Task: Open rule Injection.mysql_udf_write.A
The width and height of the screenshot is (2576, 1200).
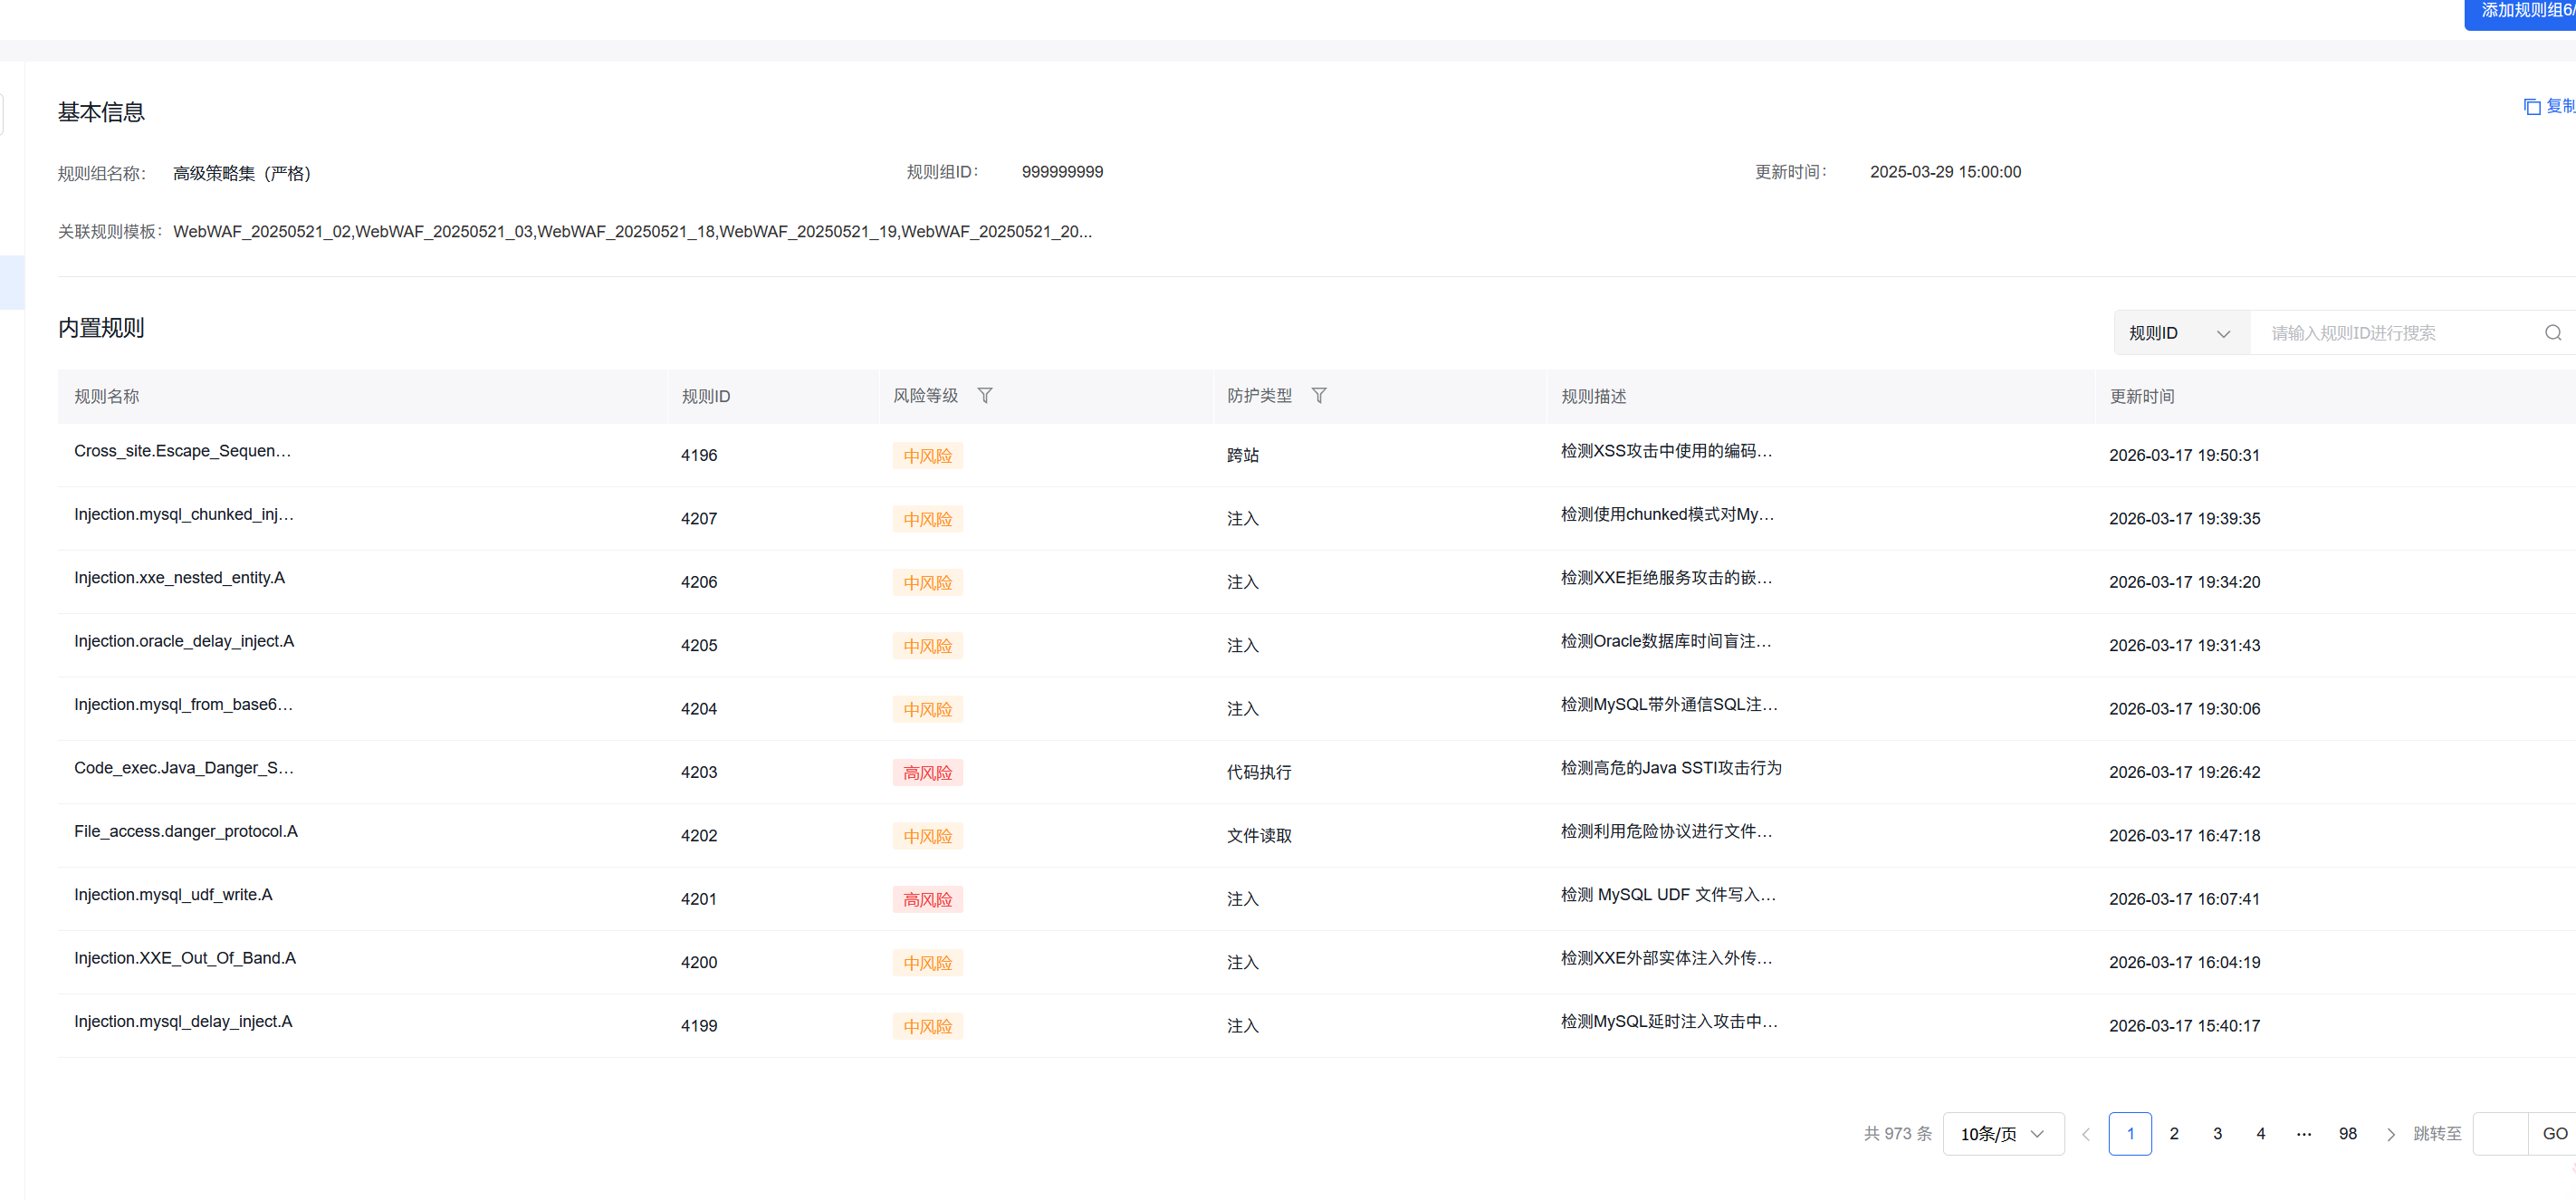Action: (173, 894)
